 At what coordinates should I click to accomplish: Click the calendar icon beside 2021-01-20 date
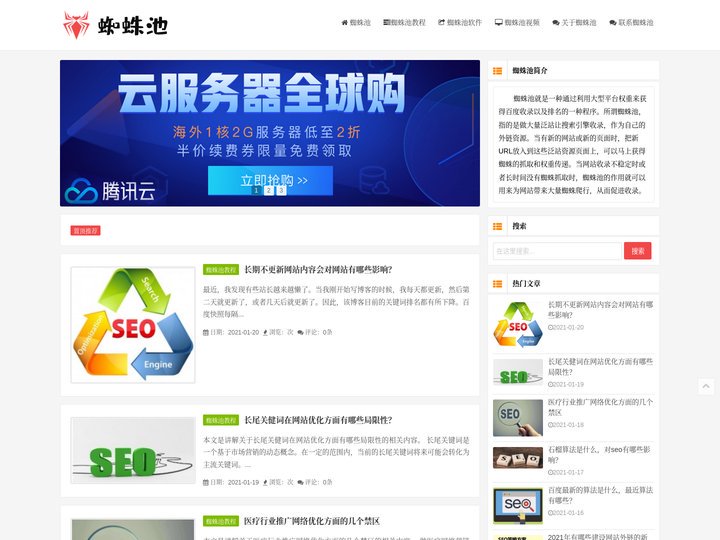pos(206,332)
